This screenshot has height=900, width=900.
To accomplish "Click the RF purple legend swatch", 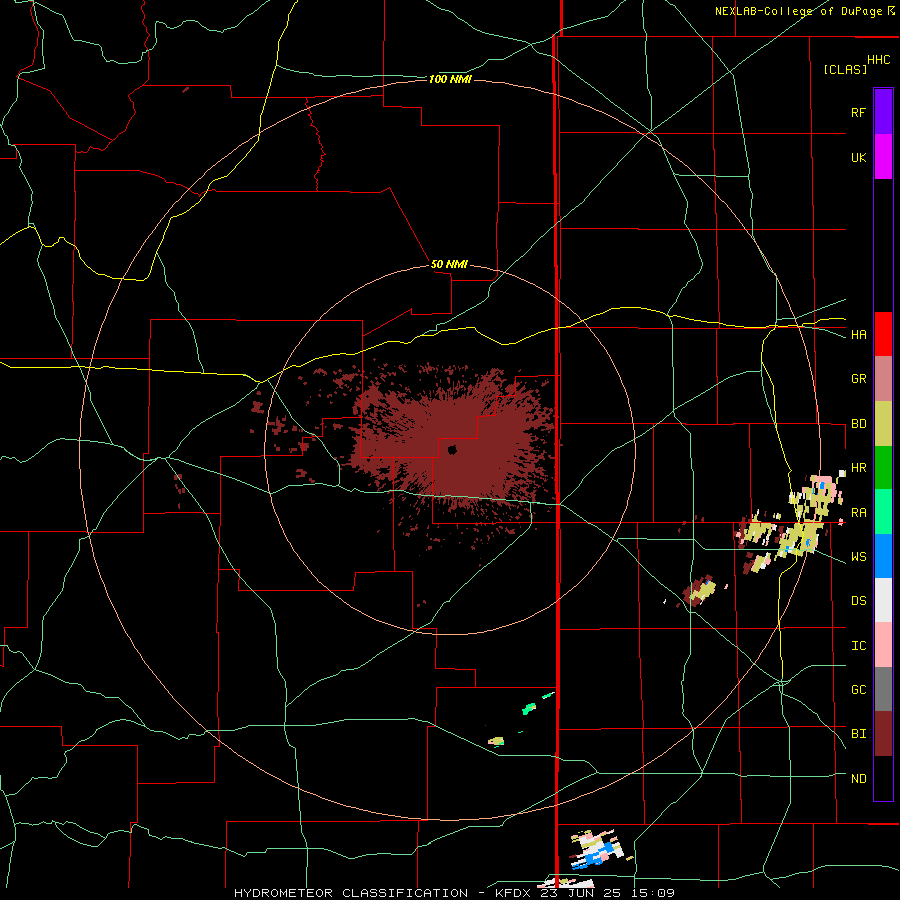I will 883,112.
